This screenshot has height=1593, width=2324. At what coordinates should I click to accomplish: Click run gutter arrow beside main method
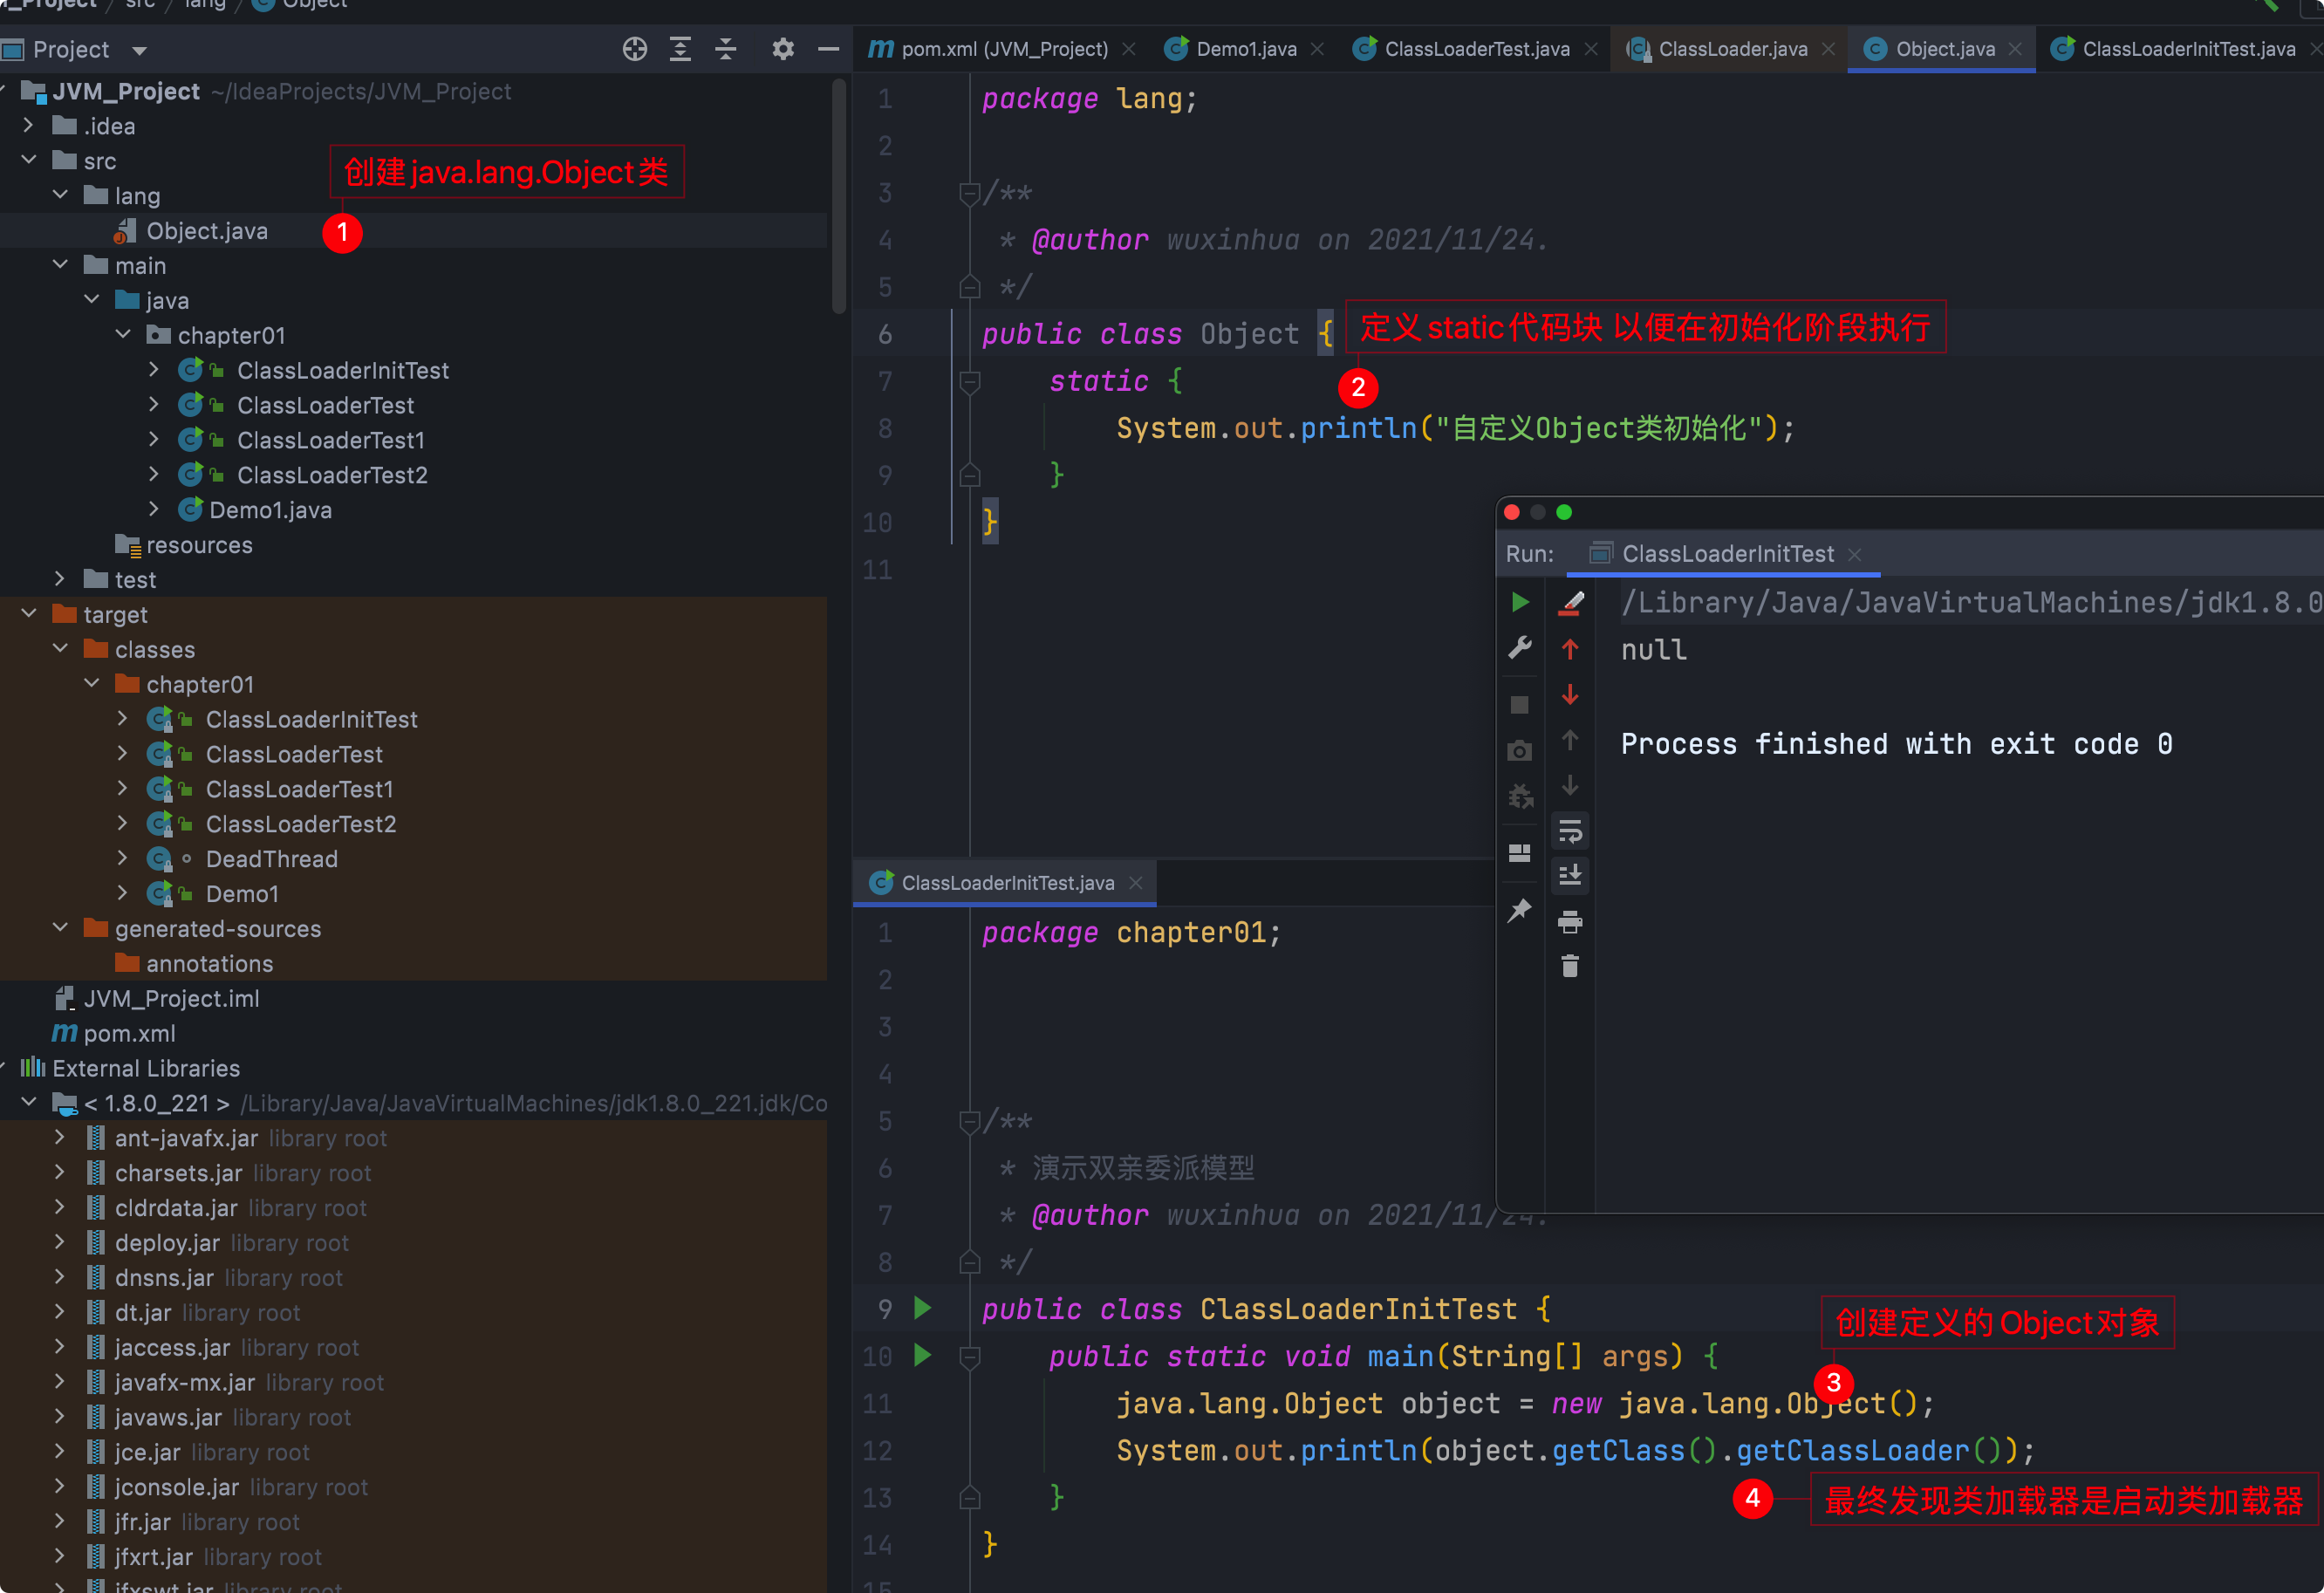(922, 1356)
